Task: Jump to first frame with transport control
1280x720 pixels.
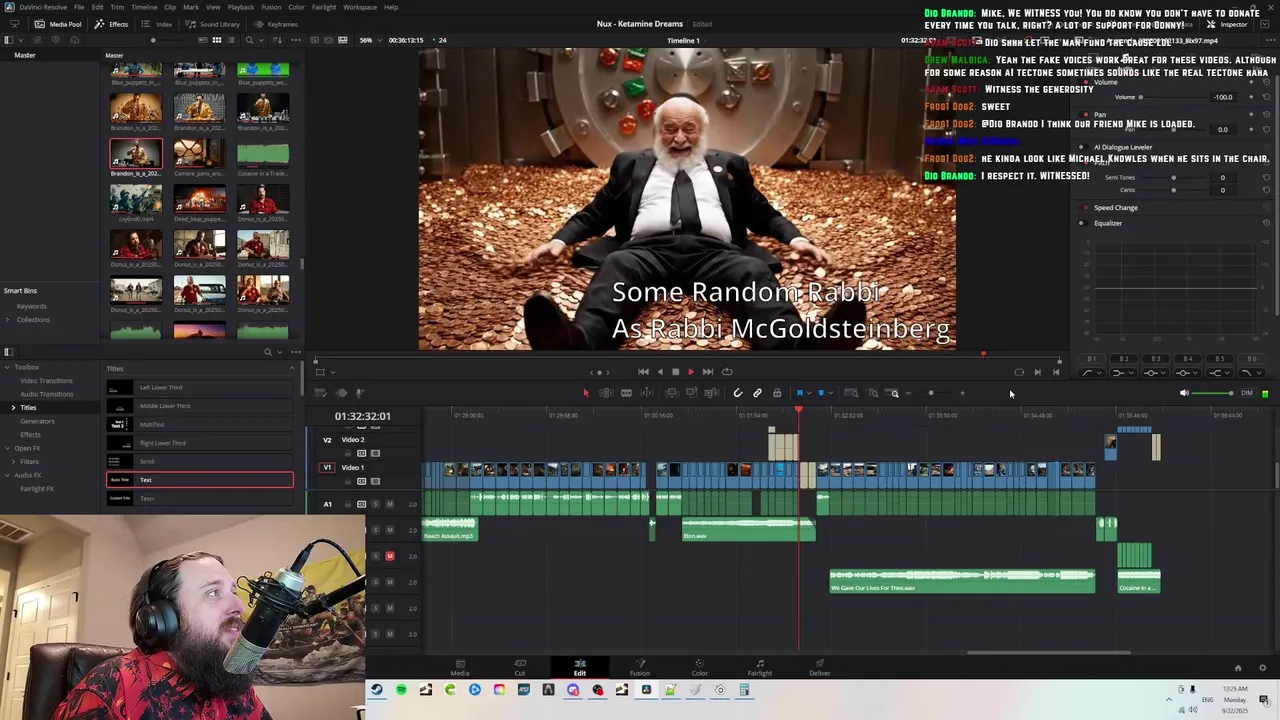Action: tap(643, 372)
